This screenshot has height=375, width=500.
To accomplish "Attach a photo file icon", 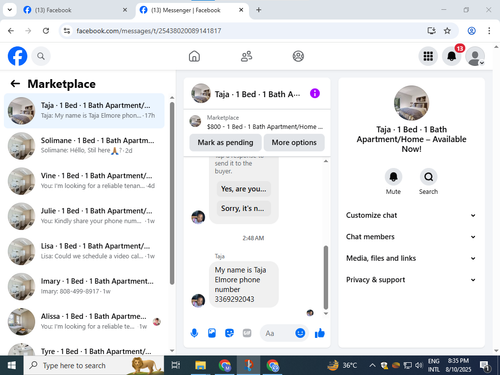I will pos(212,333).
